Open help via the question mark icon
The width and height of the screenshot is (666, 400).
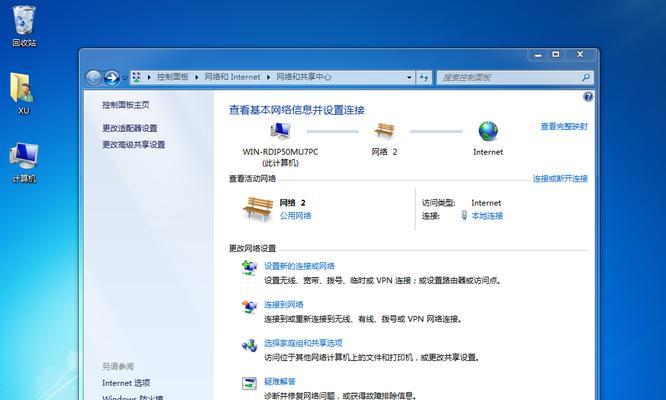point(588,97)
